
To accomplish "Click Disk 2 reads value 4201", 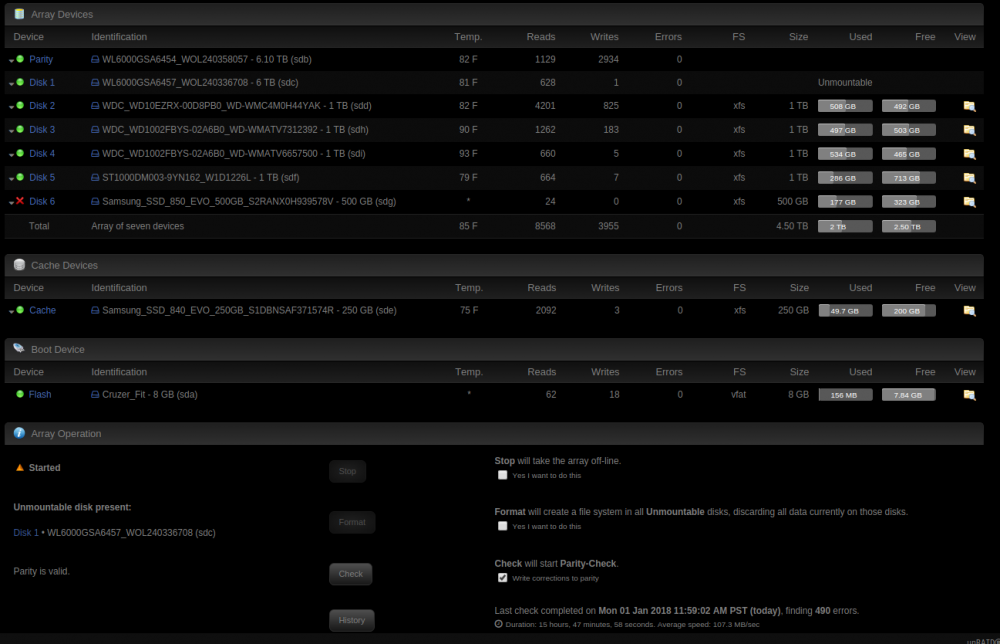I will [545, 106].
